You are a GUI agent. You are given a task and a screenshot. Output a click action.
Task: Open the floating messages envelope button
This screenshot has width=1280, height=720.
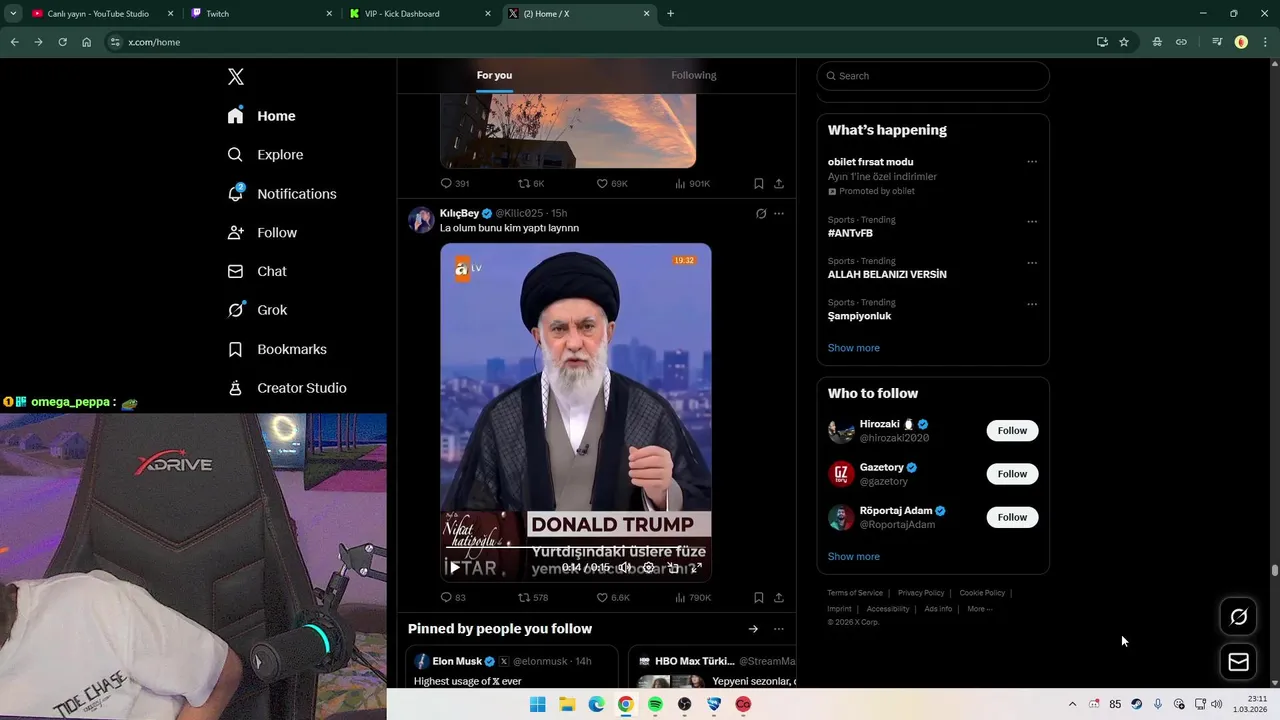(x=1238, y=662)
